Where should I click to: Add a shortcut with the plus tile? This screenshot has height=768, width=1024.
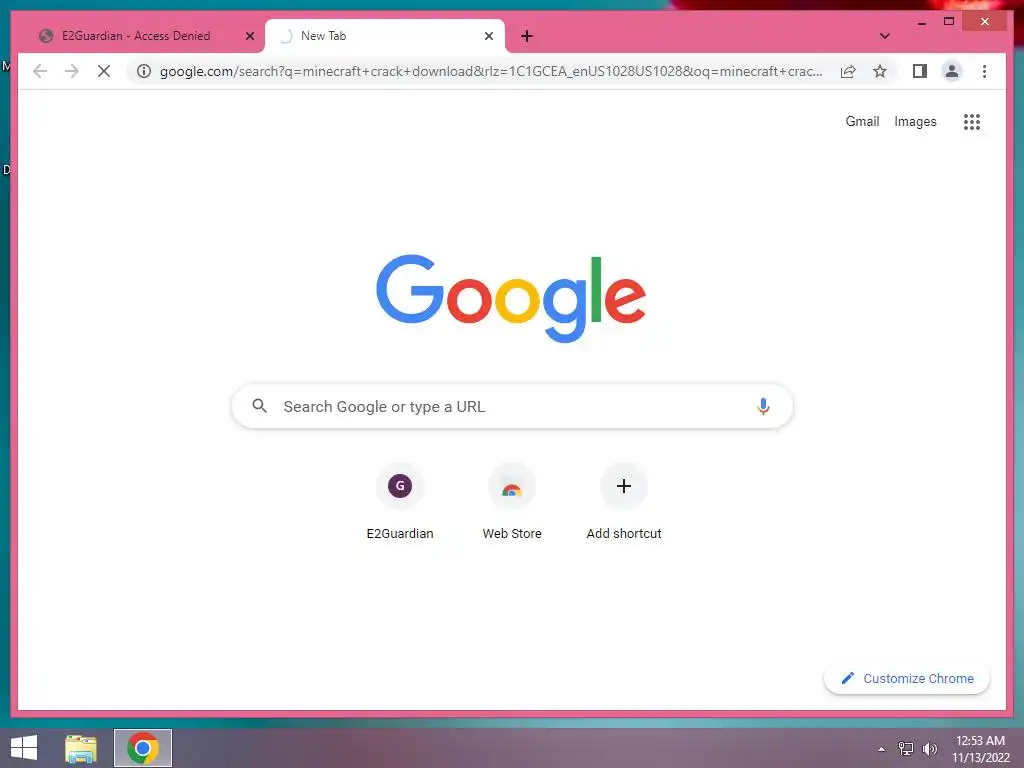pyautogui.click(x=624, y=502)
